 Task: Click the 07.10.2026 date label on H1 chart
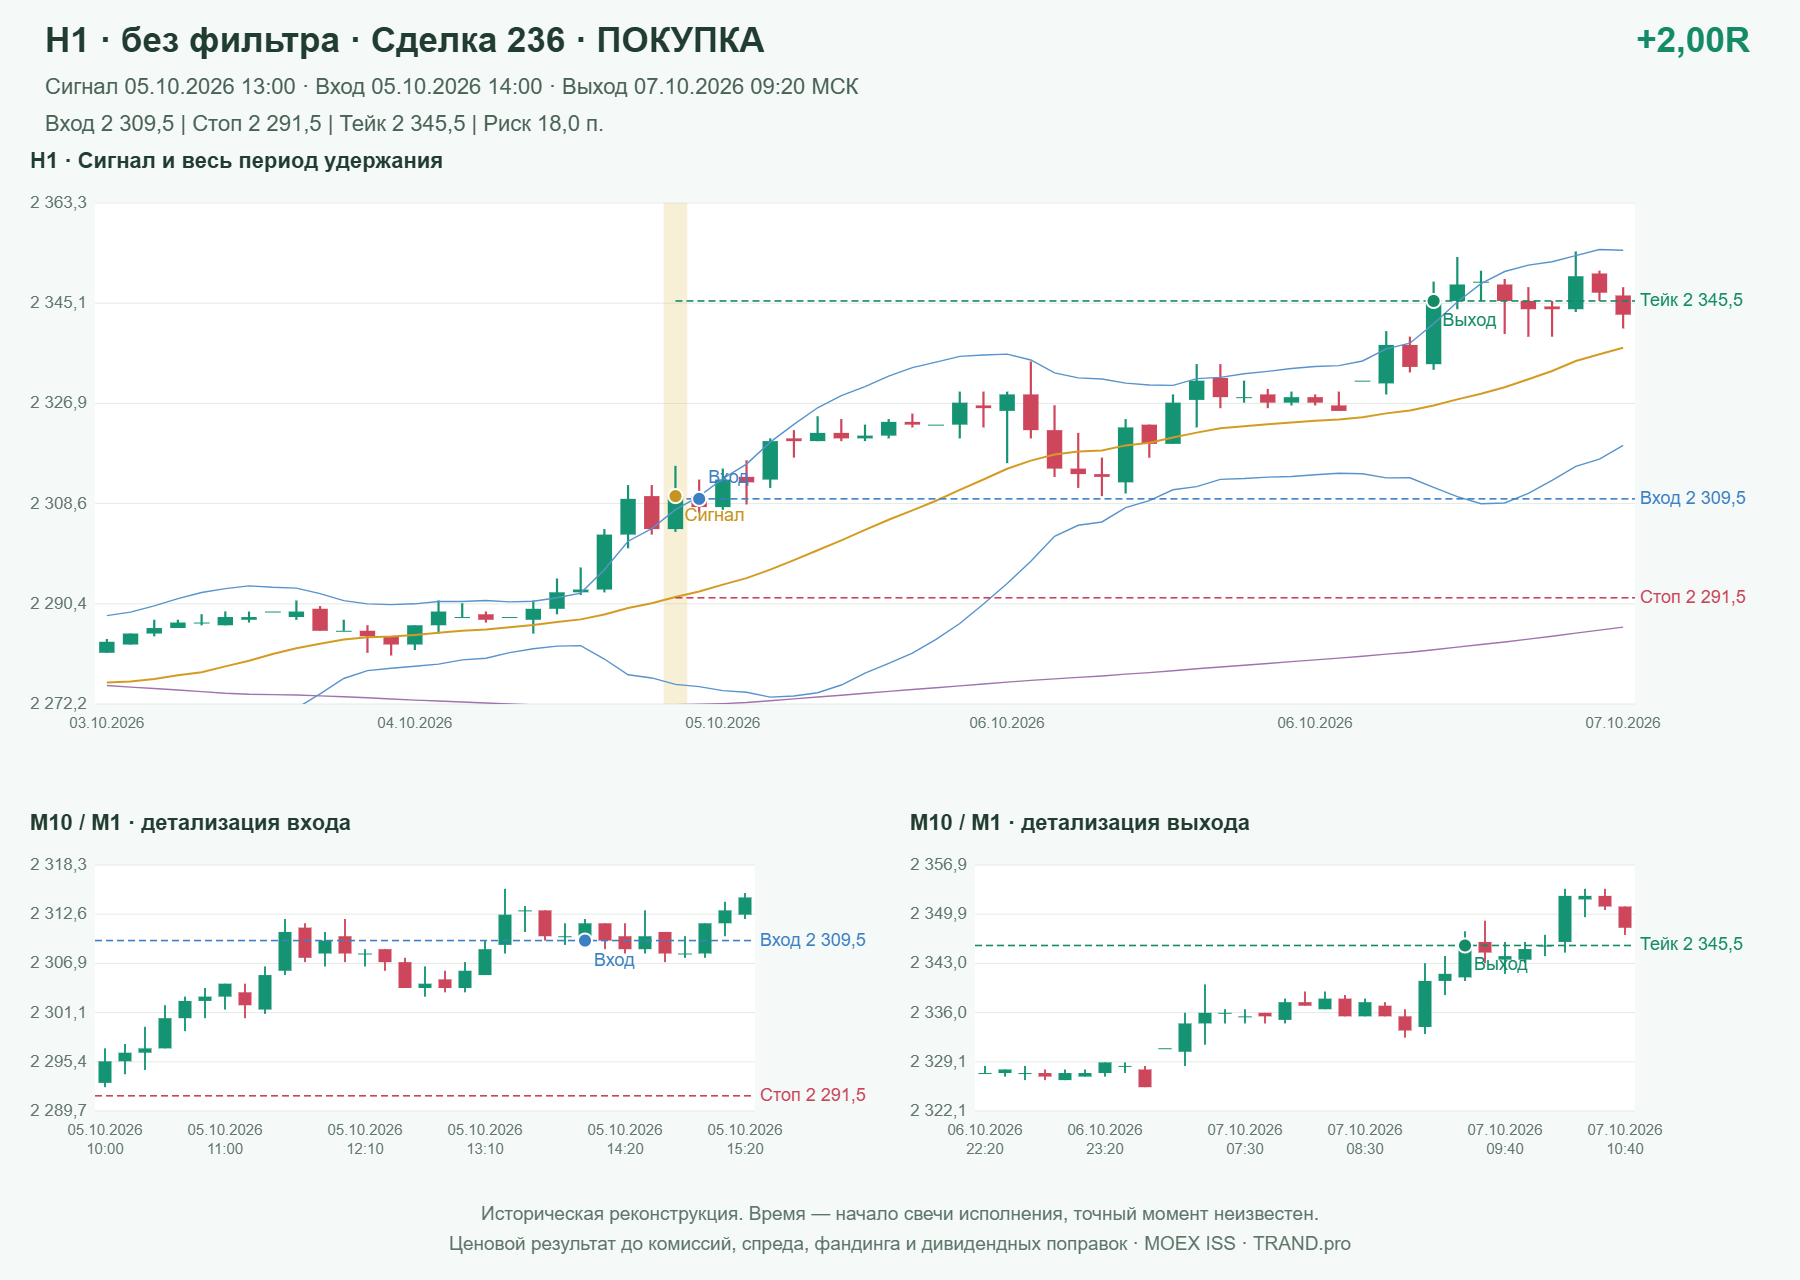pos(1622,723)
